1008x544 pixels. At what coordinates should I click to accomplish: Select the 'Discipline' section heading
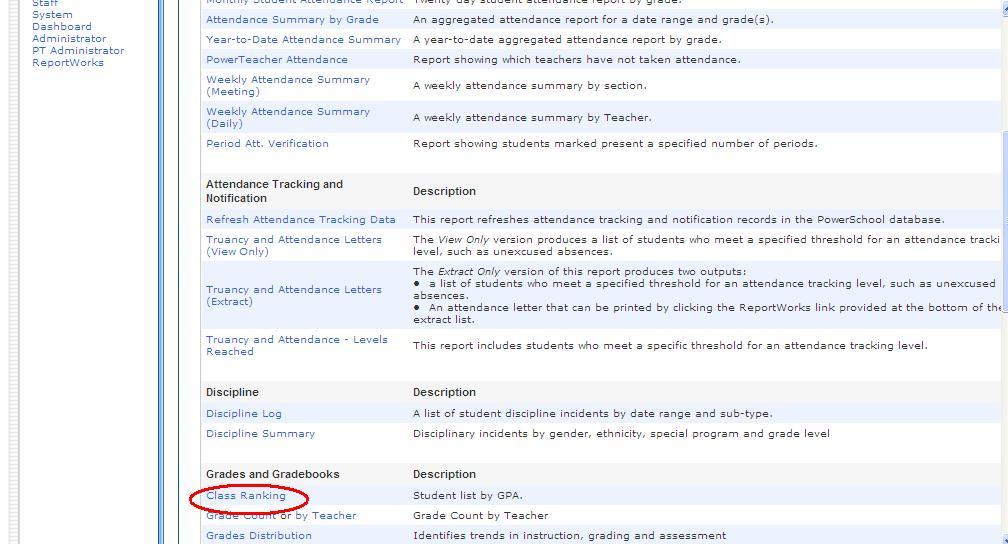pos(232,393)
